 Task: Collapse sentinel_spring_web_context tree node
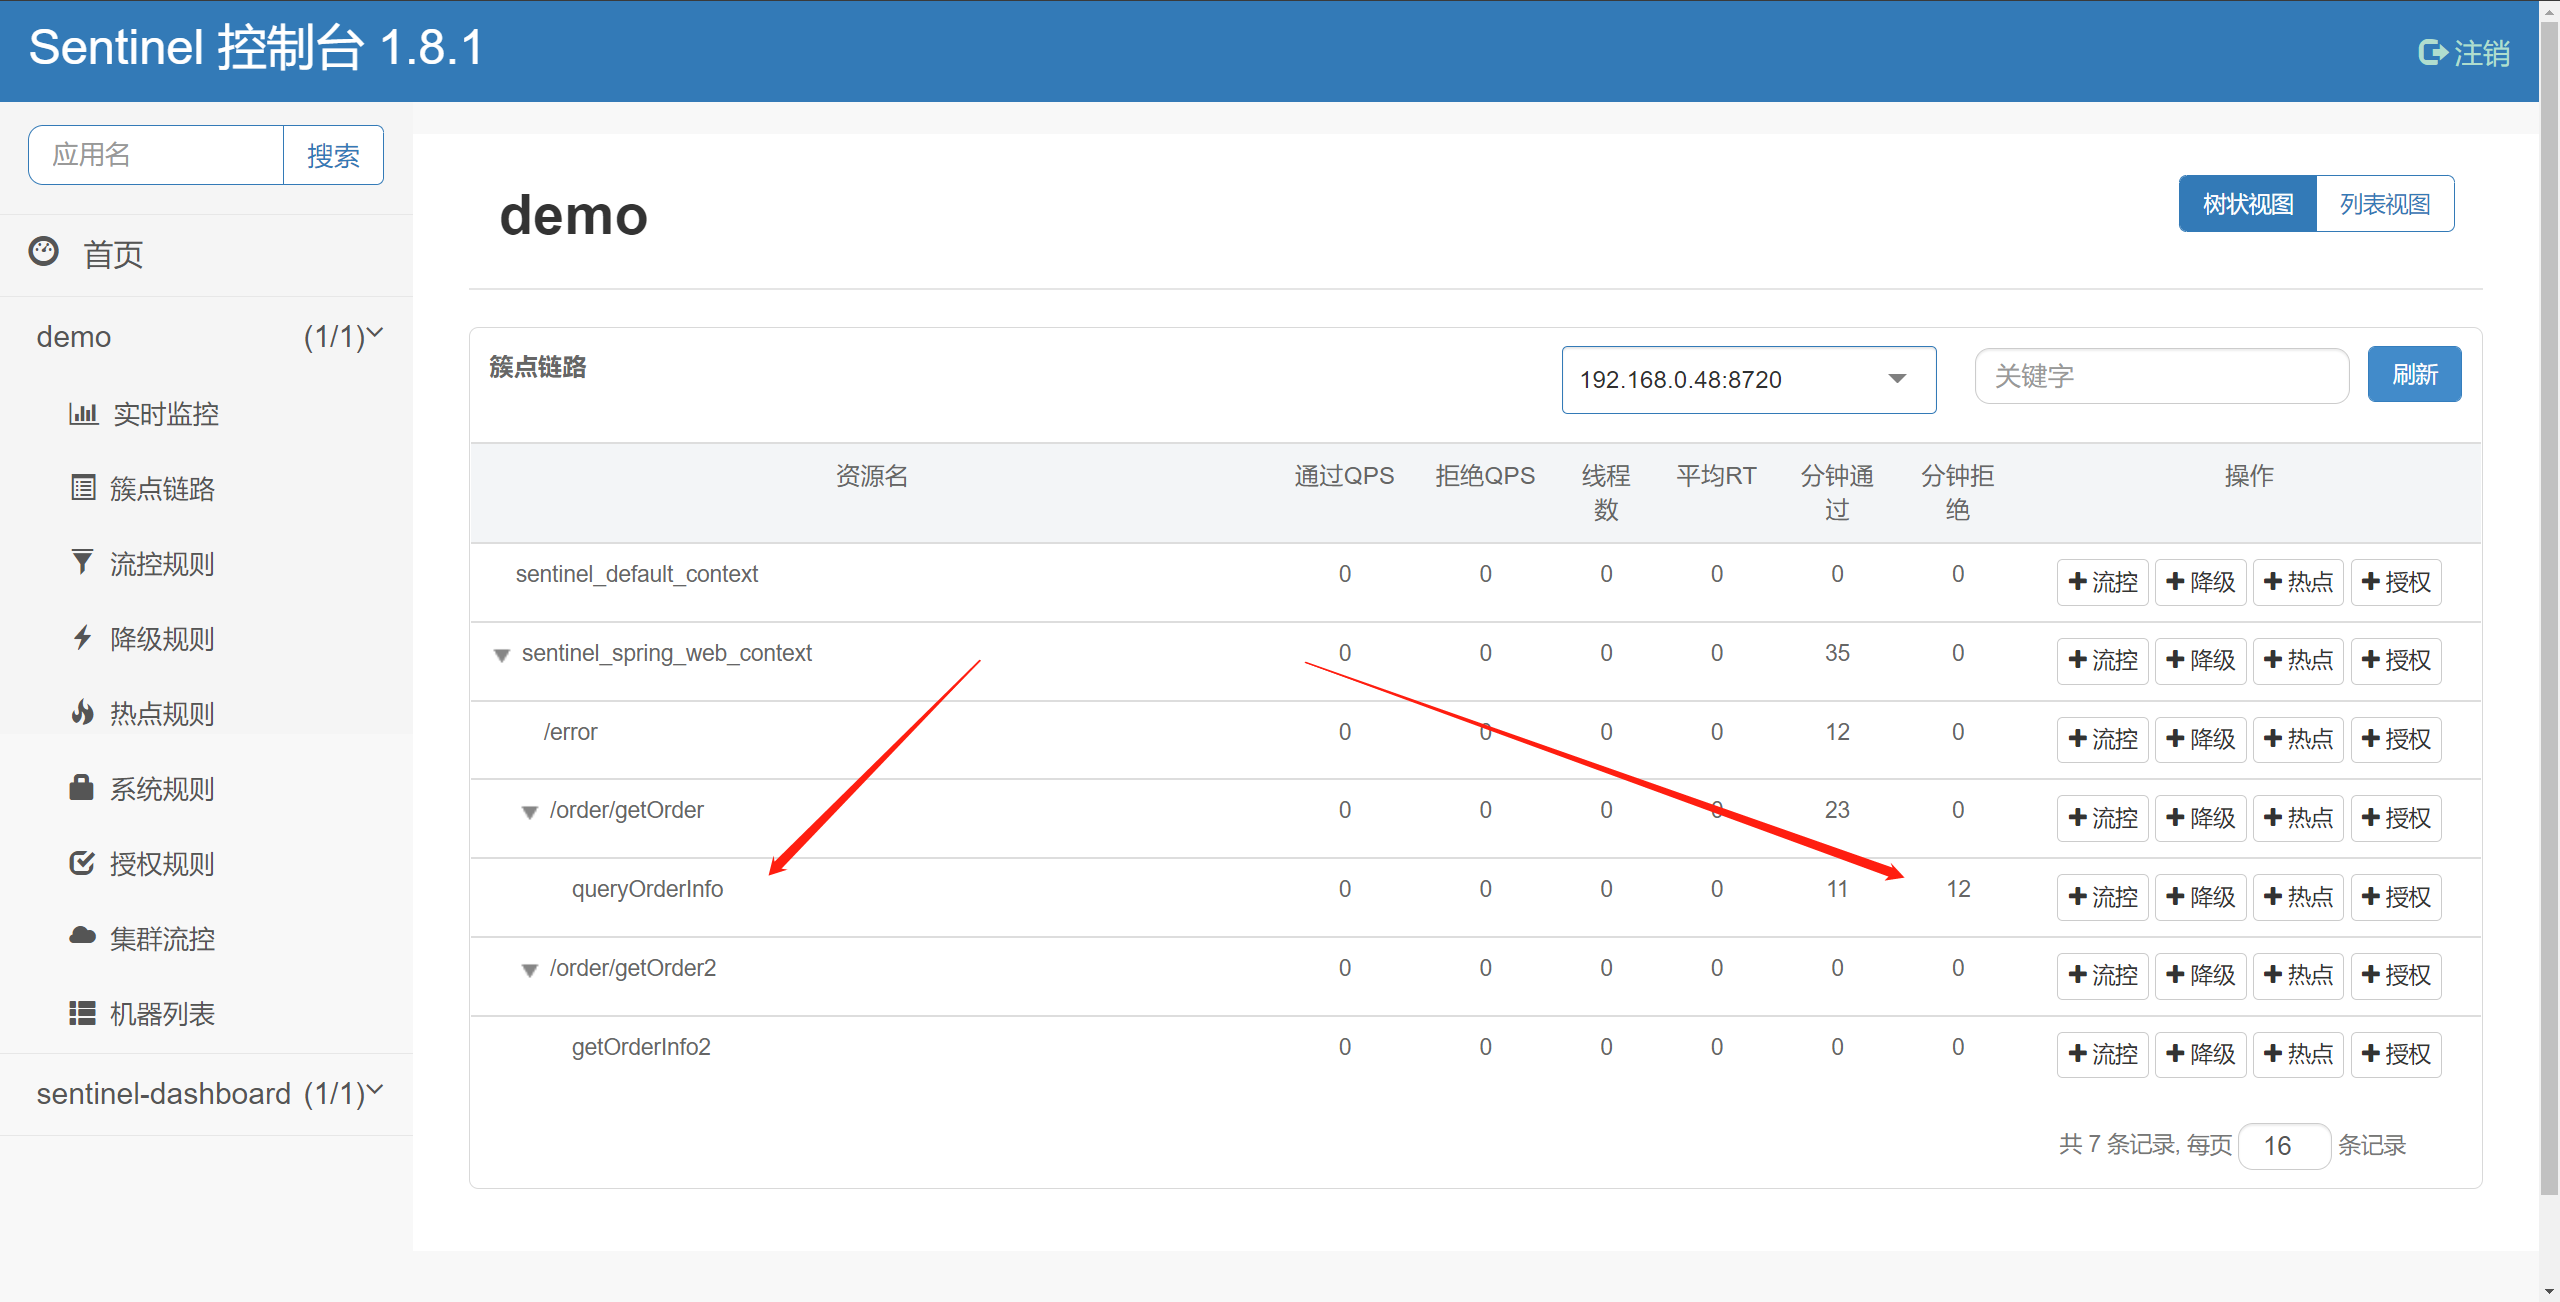[502, 655]
